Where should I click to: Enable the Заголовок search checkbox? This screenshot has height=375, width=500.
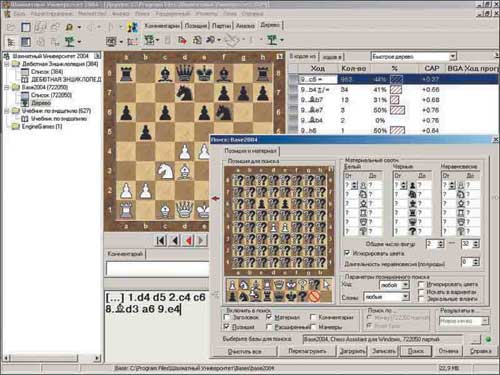point(227,317)
